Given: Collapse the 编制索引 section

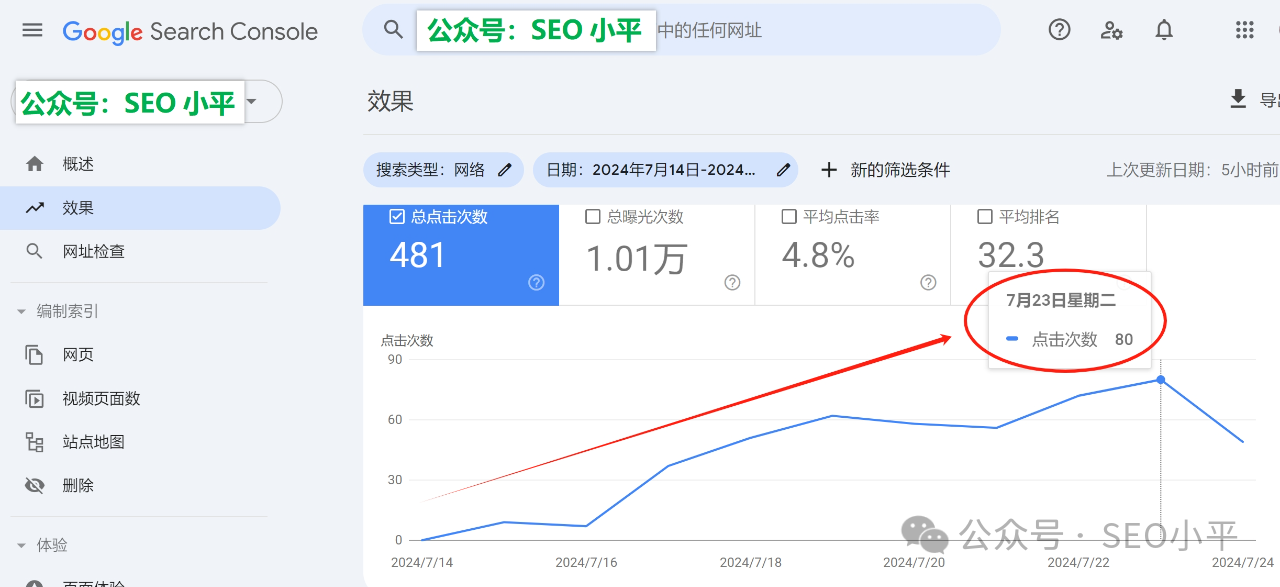Looking at the screenshot, I should click(x=21, y=312).
